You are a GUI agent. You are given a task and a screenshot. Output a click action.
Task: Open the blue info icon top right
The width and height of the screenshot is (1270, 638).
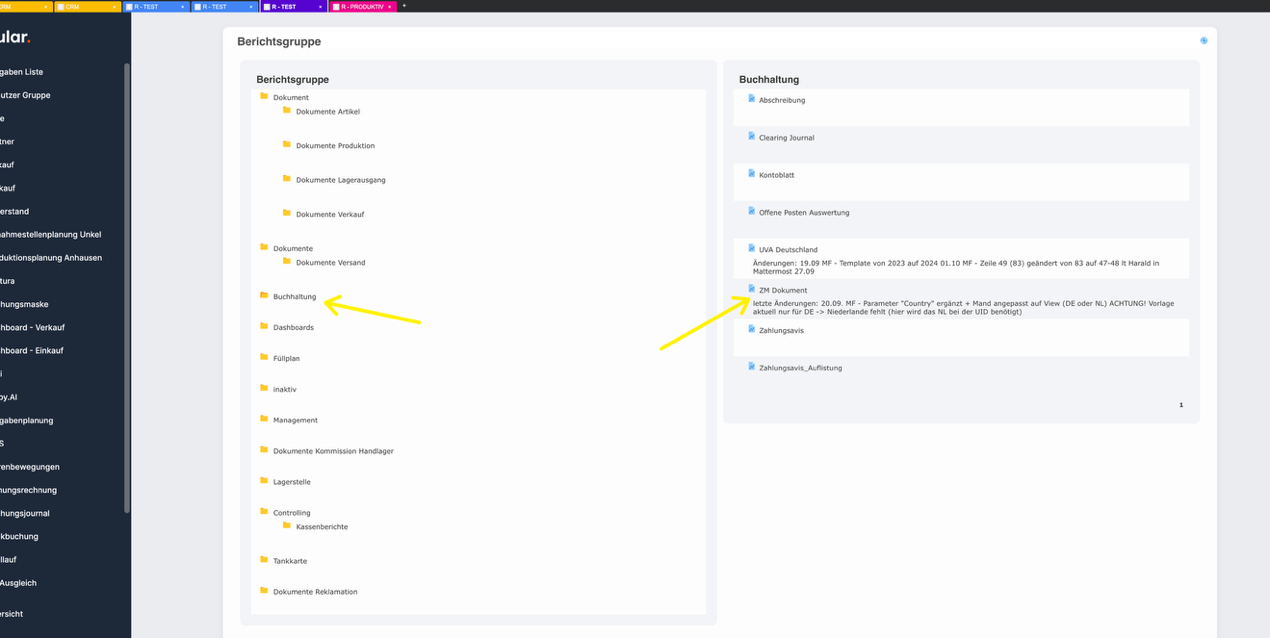pyautogui.click(x=1204, y=40)
